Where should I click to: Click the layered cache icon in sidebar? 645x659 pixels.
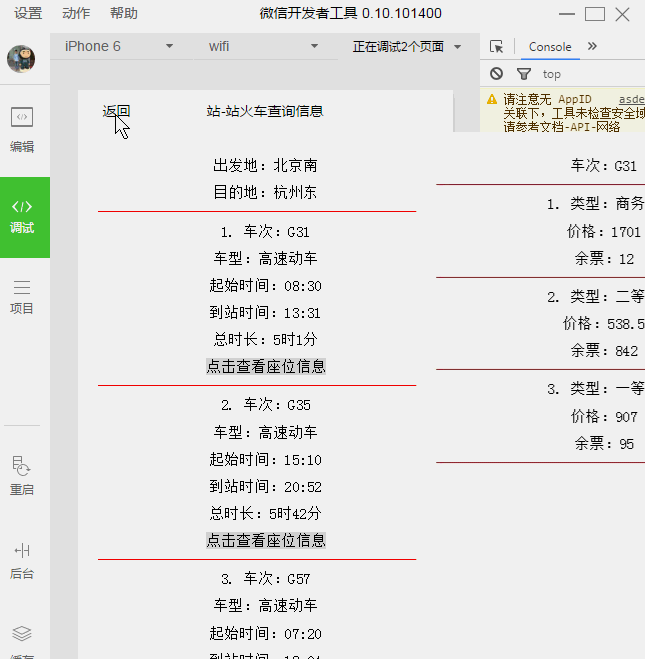pos(22,634)
